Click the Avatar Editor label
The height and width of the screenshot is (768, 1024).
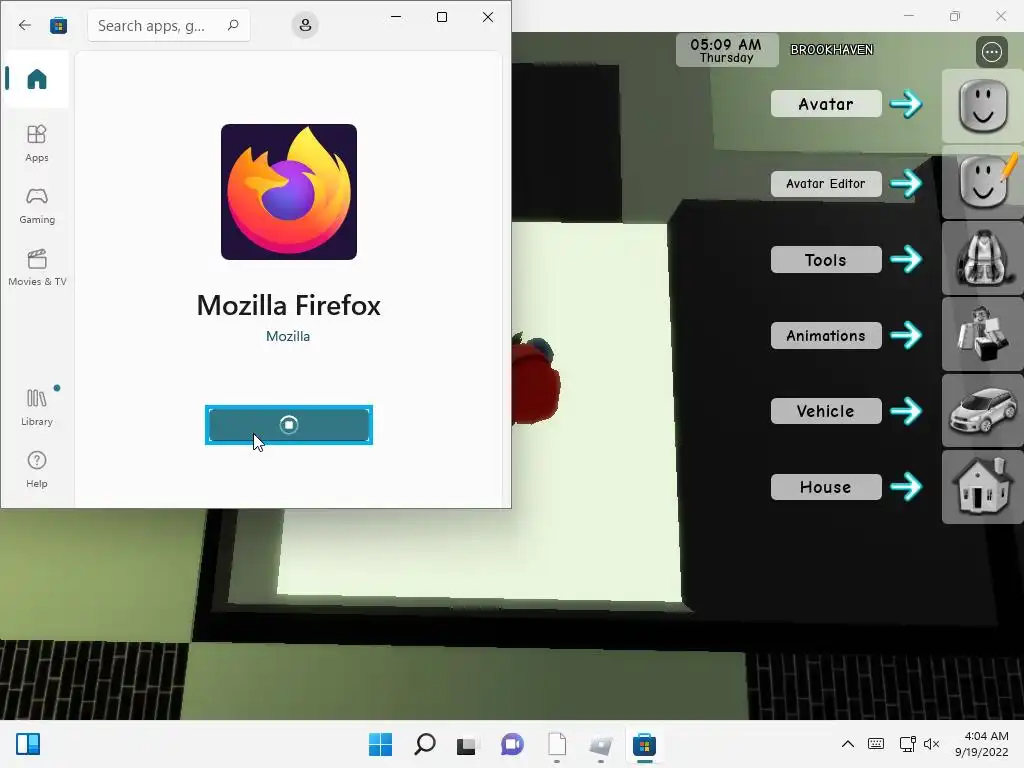click(x=826, y=184)
